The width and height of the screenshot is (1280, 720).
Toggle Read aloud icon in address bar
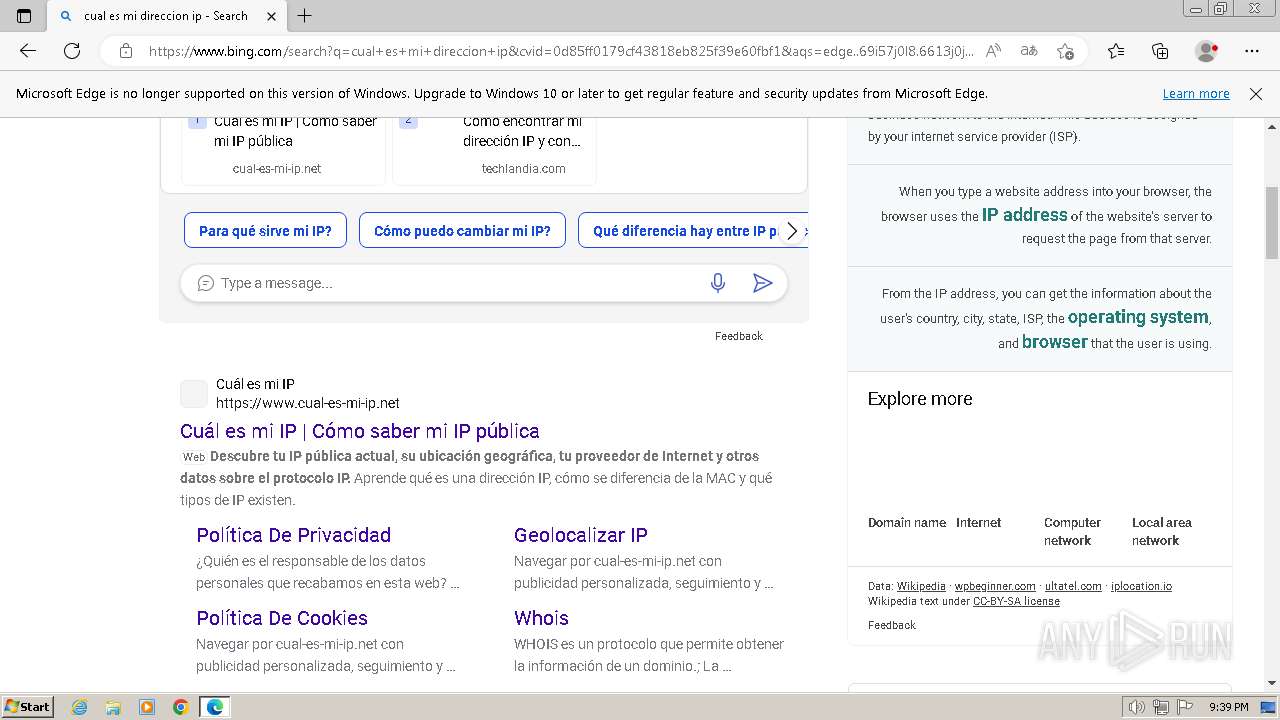[x=993, y=51]
